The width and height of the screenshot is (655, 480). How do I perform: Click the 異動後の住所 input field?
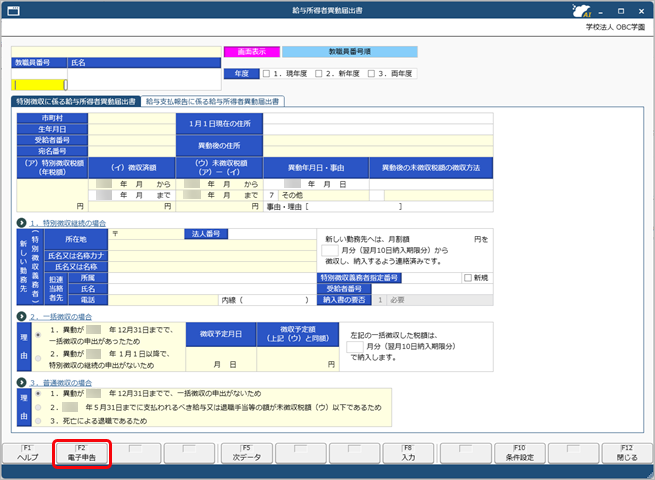378,145
